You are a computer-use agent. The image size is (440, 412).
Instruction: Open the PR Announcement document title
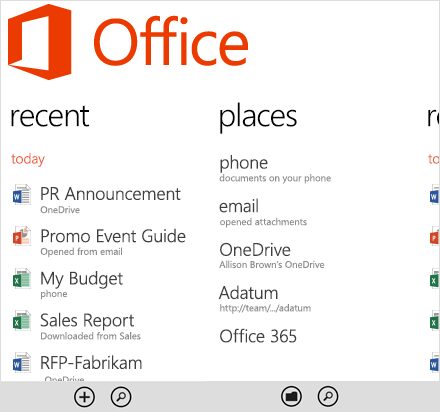pos(110,194)
